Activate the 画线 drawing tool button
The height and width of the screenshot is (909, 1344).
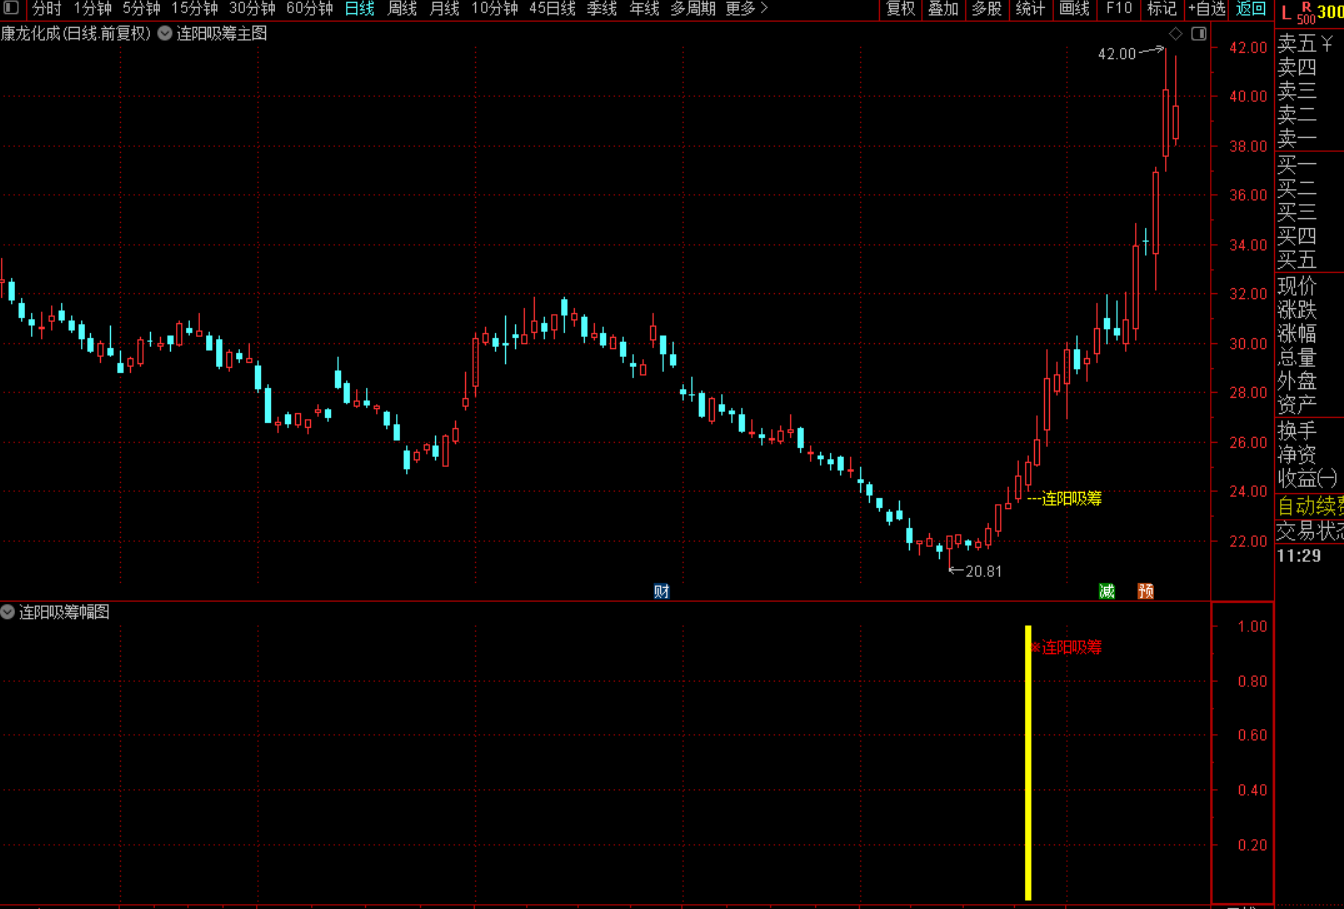1074,8
